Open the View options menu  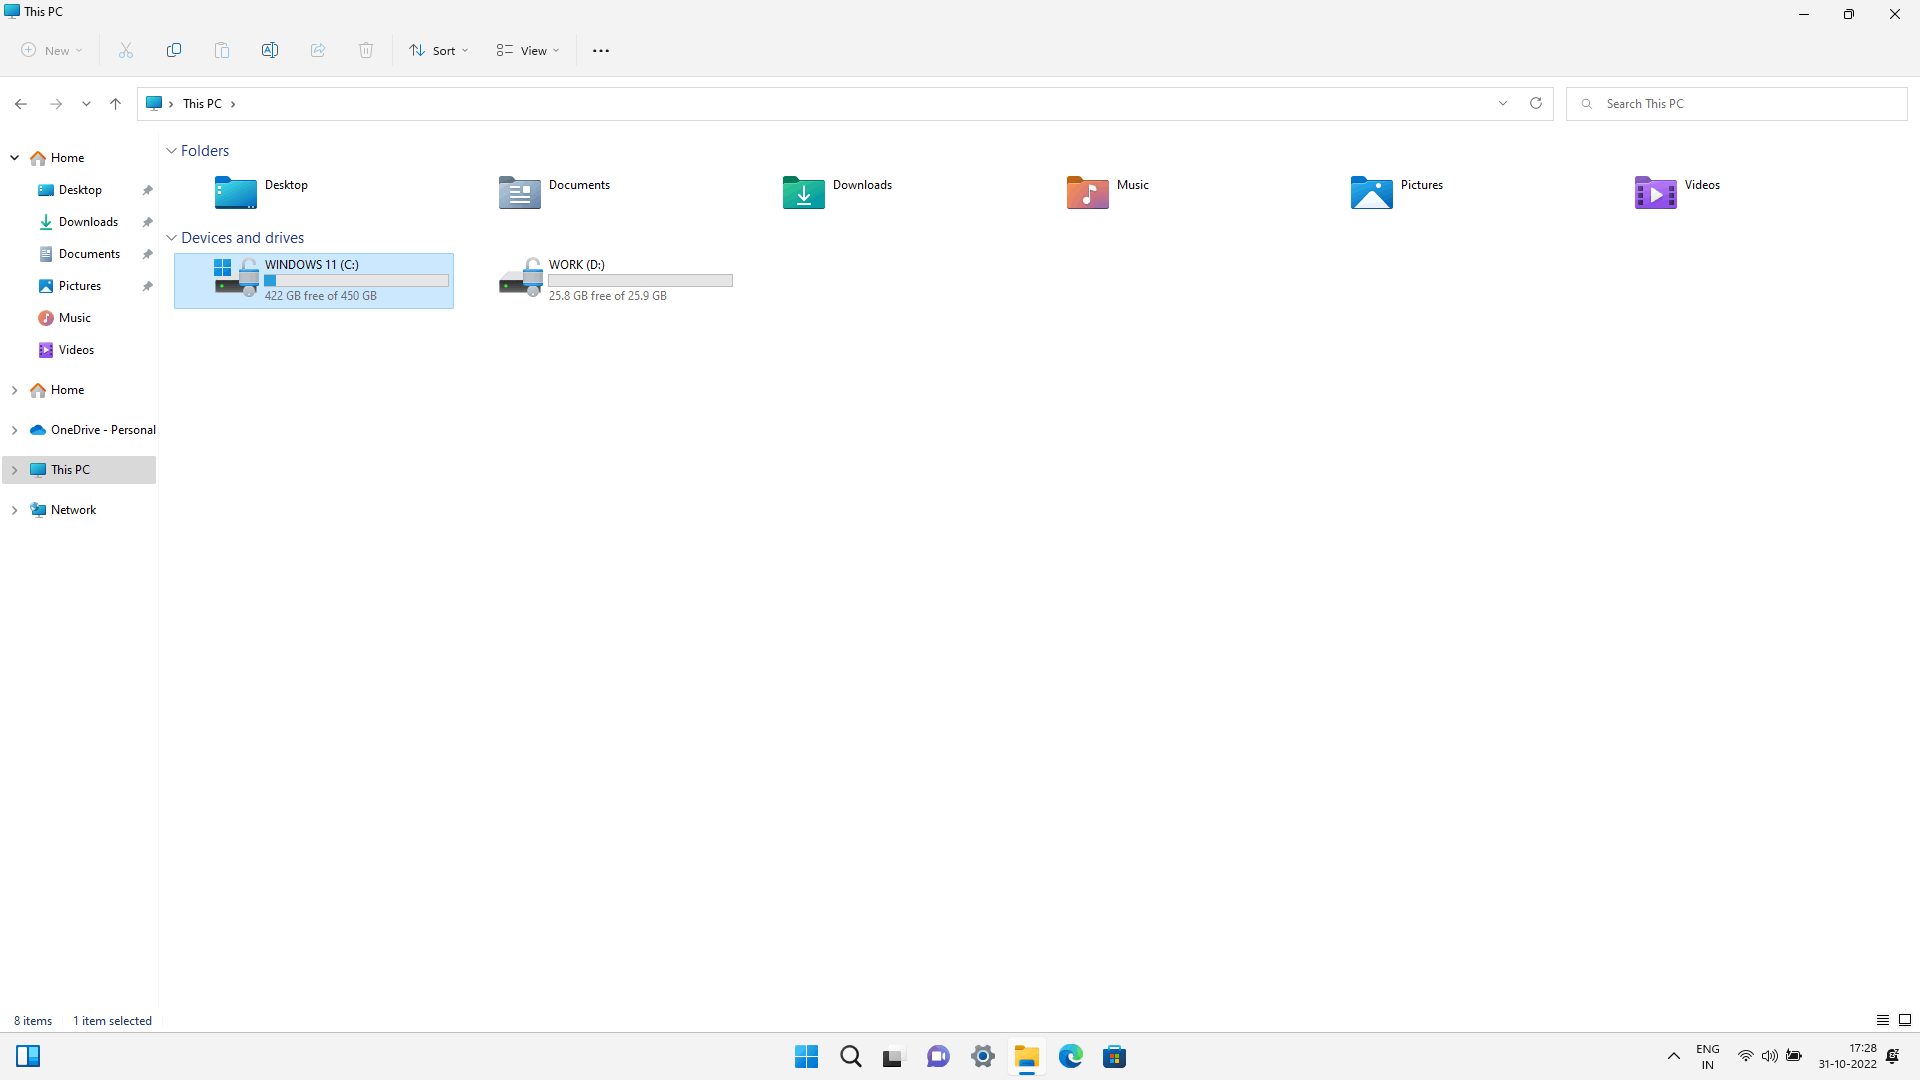(x=528, y=50)
